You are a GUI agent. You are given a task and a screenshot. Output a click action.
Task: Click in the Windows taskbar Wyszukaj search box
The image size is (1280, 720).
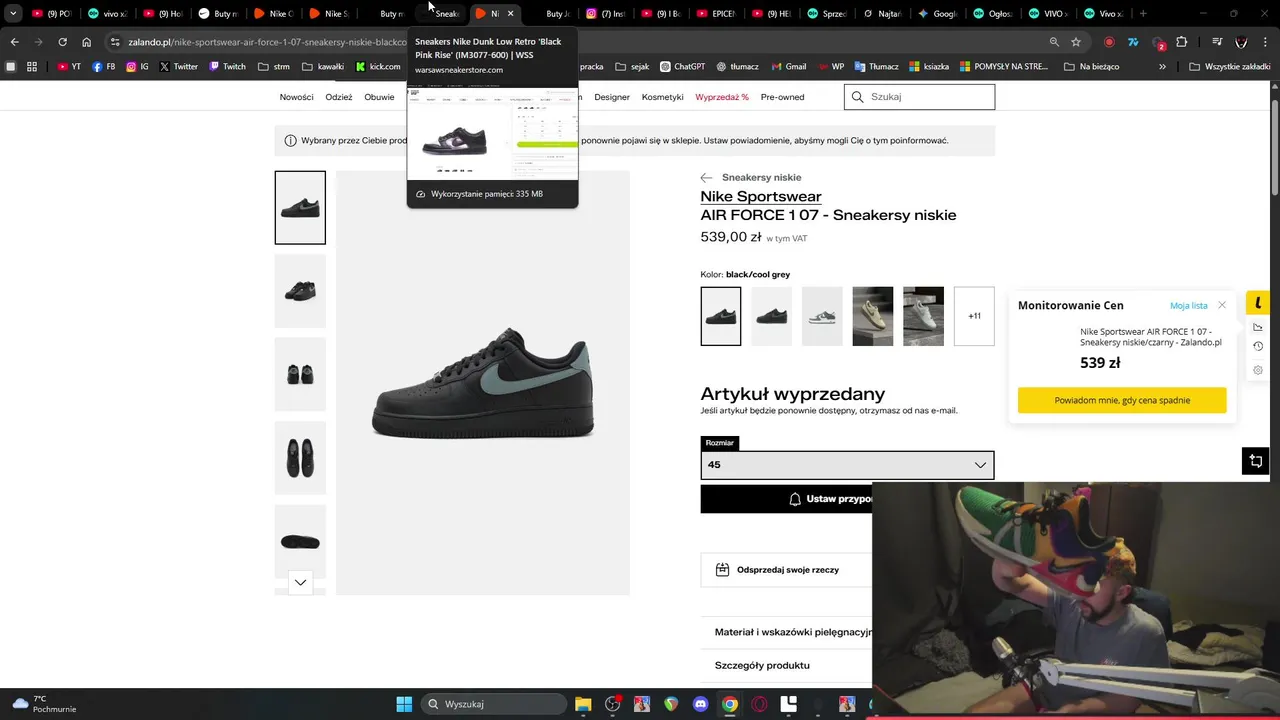(493, 704)
